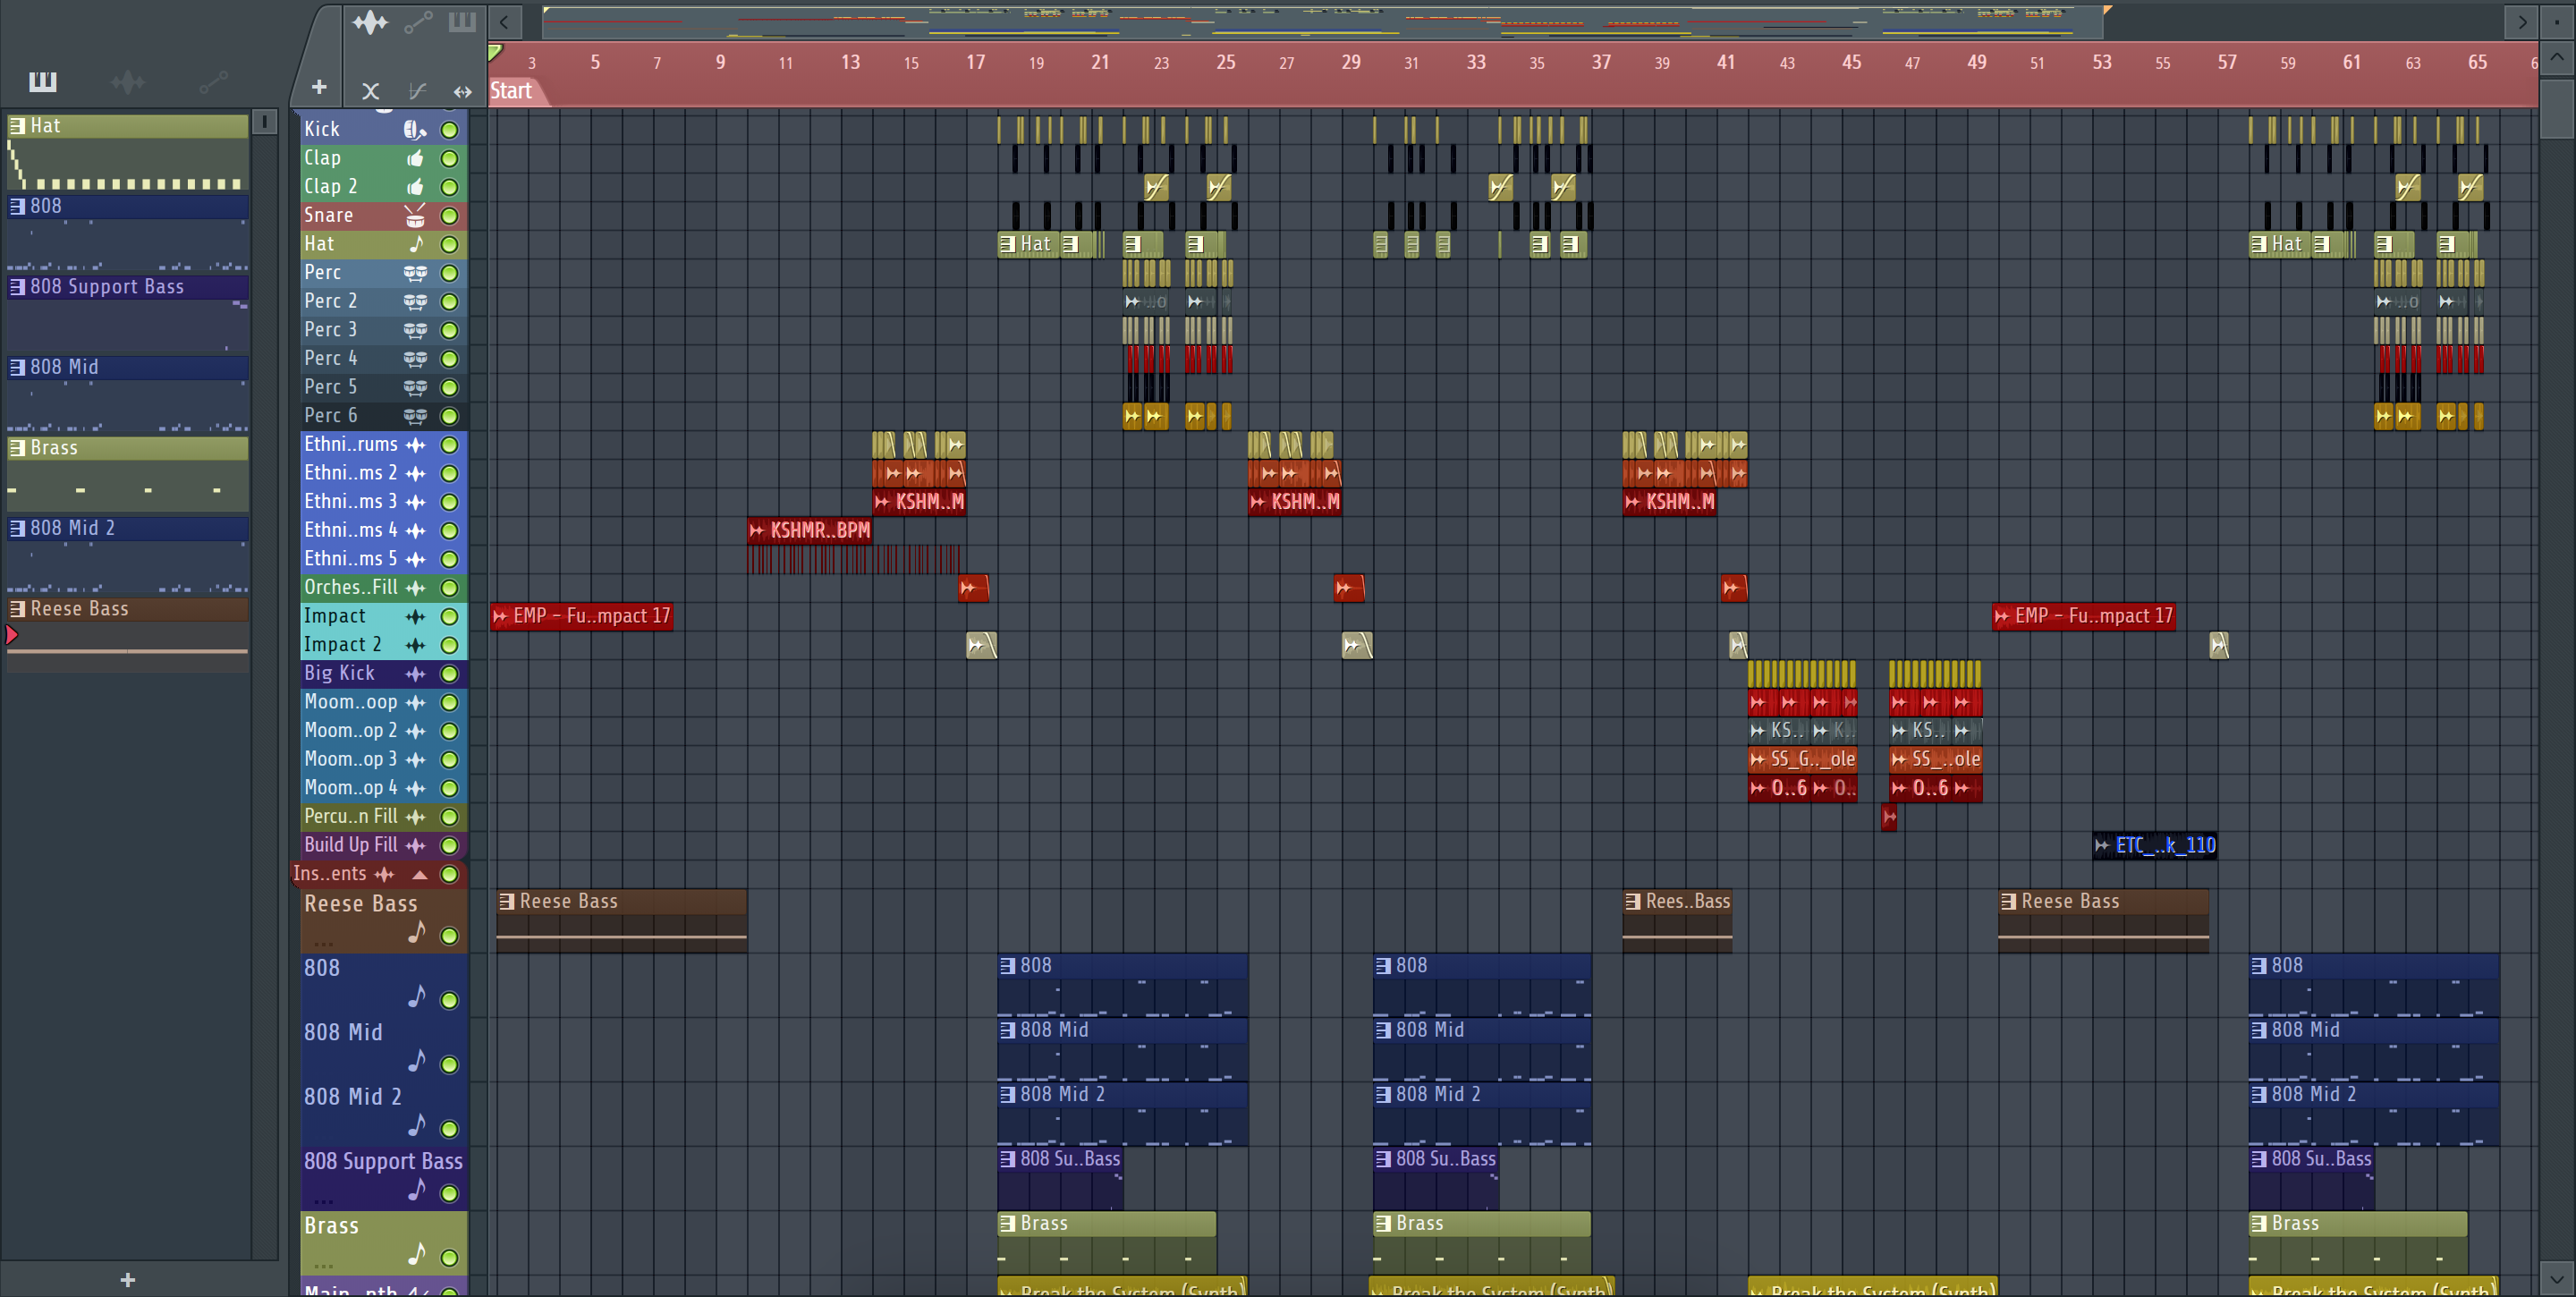
Task: Click the Perc 4 track bongo icon
Action: [x=415, y=359]
